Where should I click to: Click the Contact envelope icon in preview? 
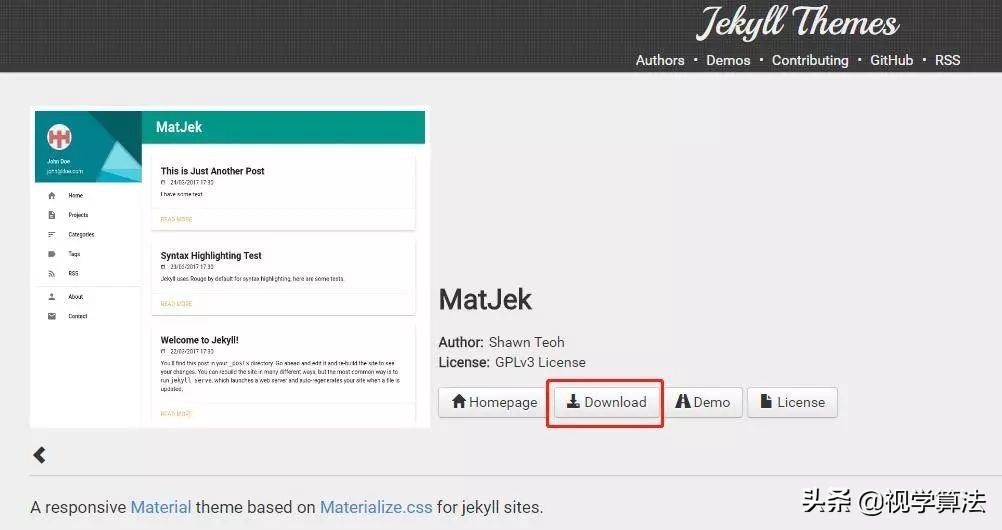coord(52,316)
